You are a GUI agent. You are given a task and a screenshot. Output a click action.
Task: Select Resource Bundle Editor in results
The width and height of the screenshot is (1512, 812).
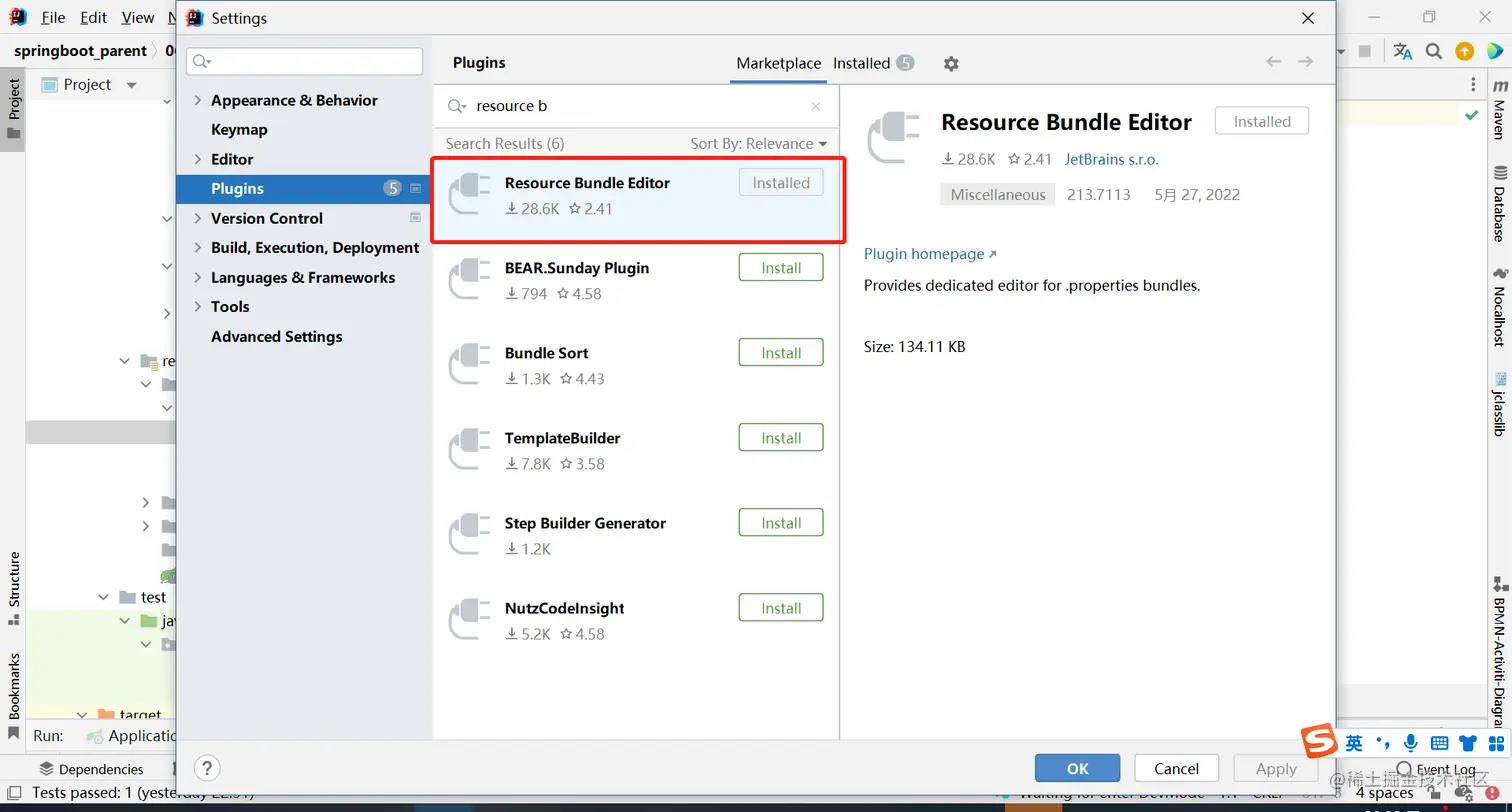(638, 200)
